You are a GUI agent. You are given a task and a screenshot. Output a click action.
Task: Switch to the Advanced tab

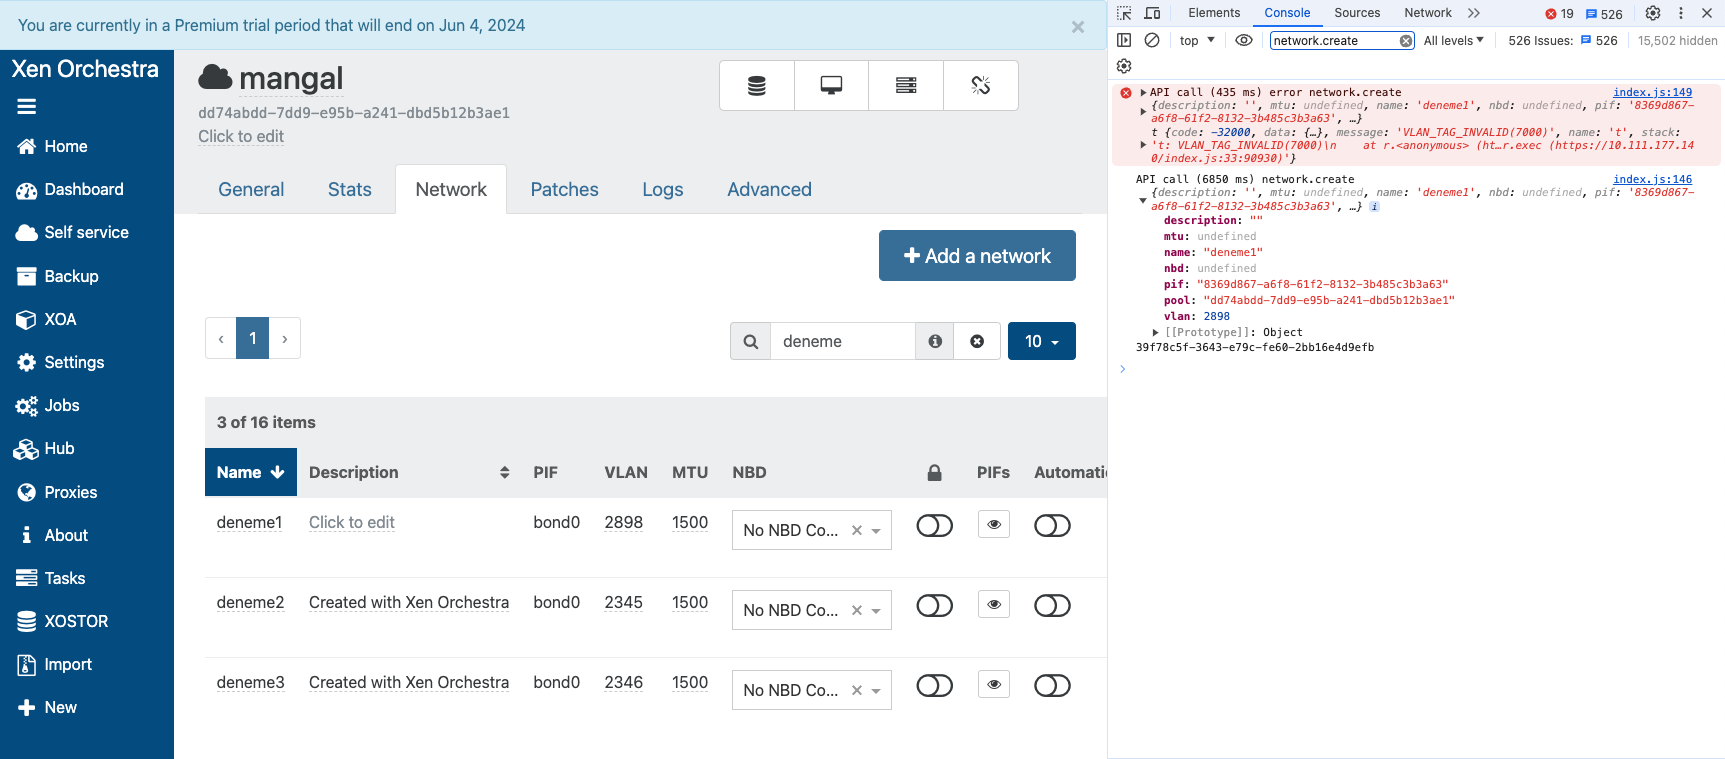769,189
